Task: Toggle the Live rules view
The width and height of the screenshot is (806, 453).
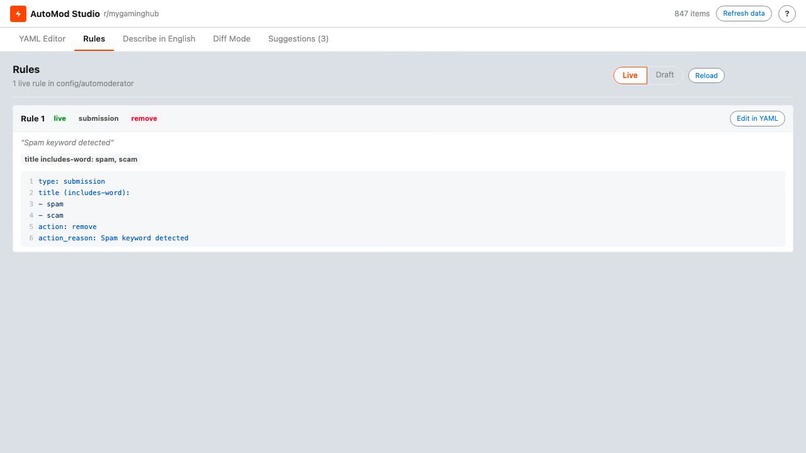Action: [x=630, y=75]
